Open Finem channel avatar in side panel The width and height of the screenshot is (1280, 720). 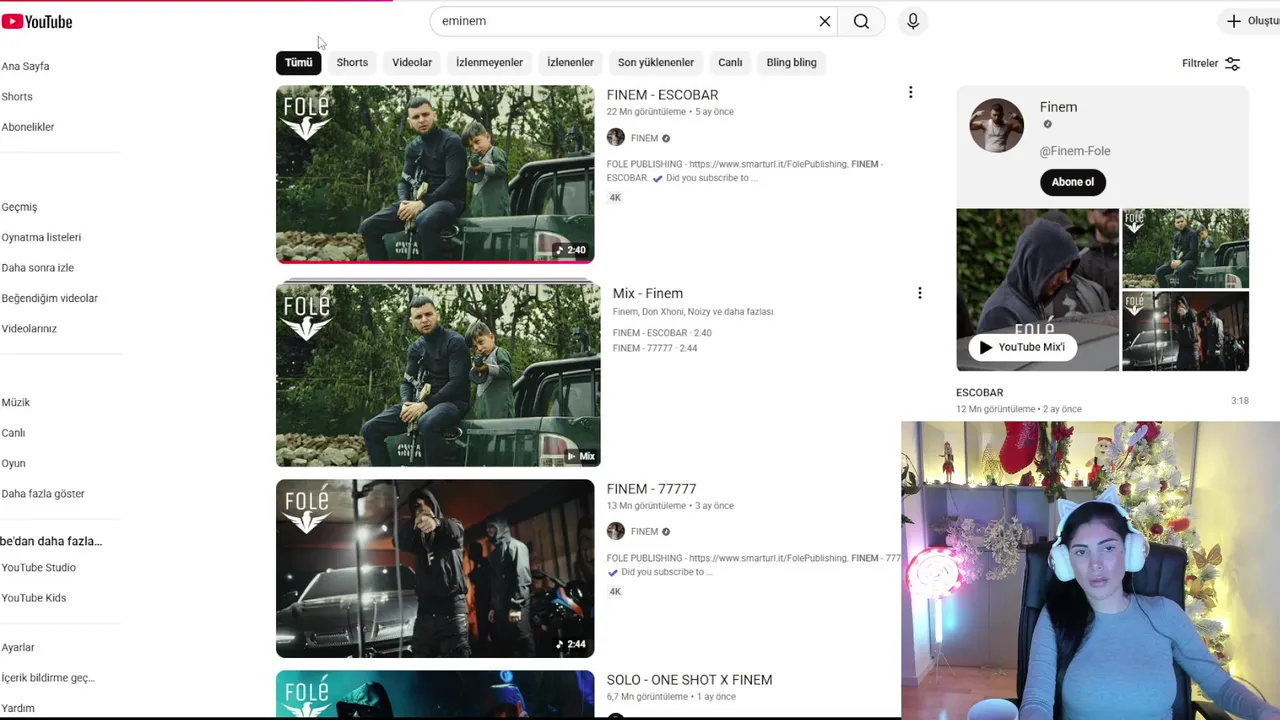996,125
